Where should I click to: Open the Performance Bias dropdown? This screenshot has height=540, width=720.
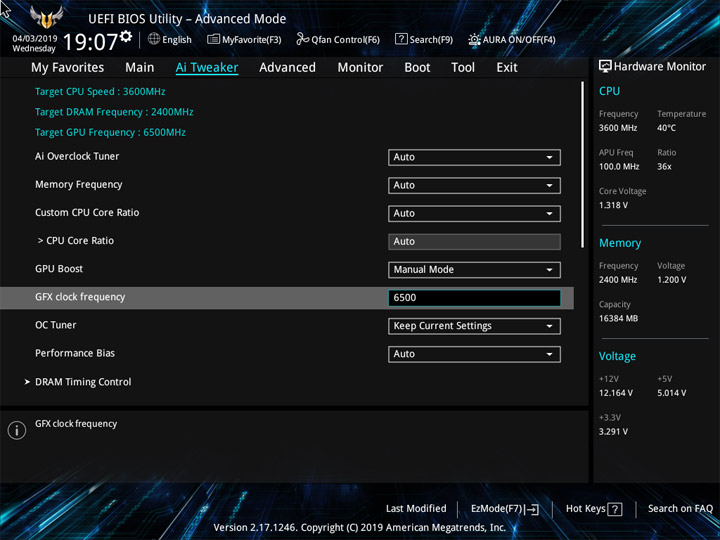click(x=474, y=354)
